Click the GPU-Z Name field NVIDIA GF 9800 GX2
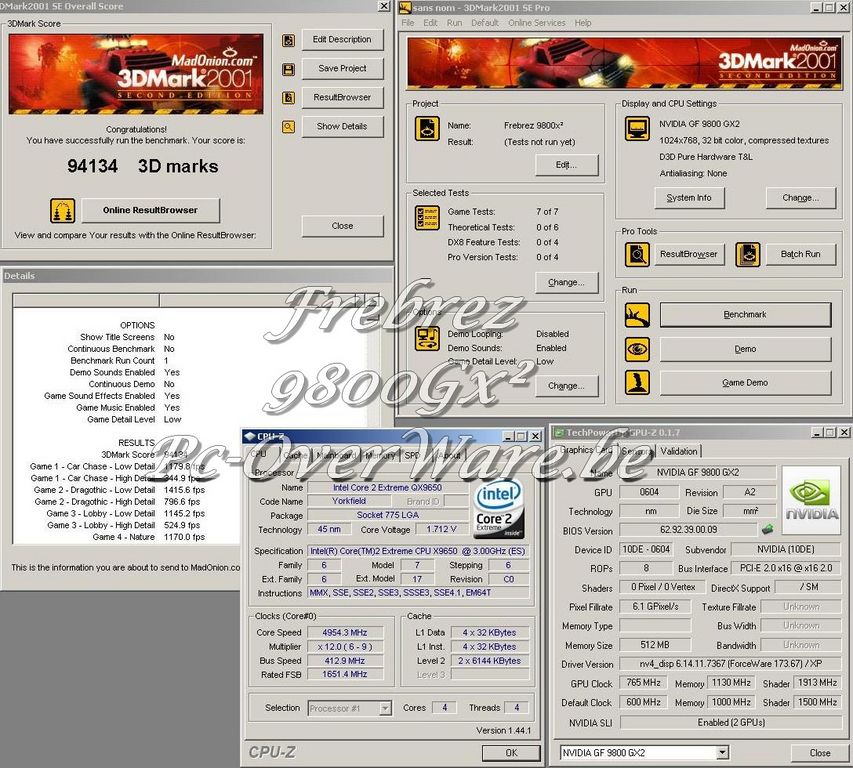The image size is (853, 768). pyautogui.click(x=697, y=473)
